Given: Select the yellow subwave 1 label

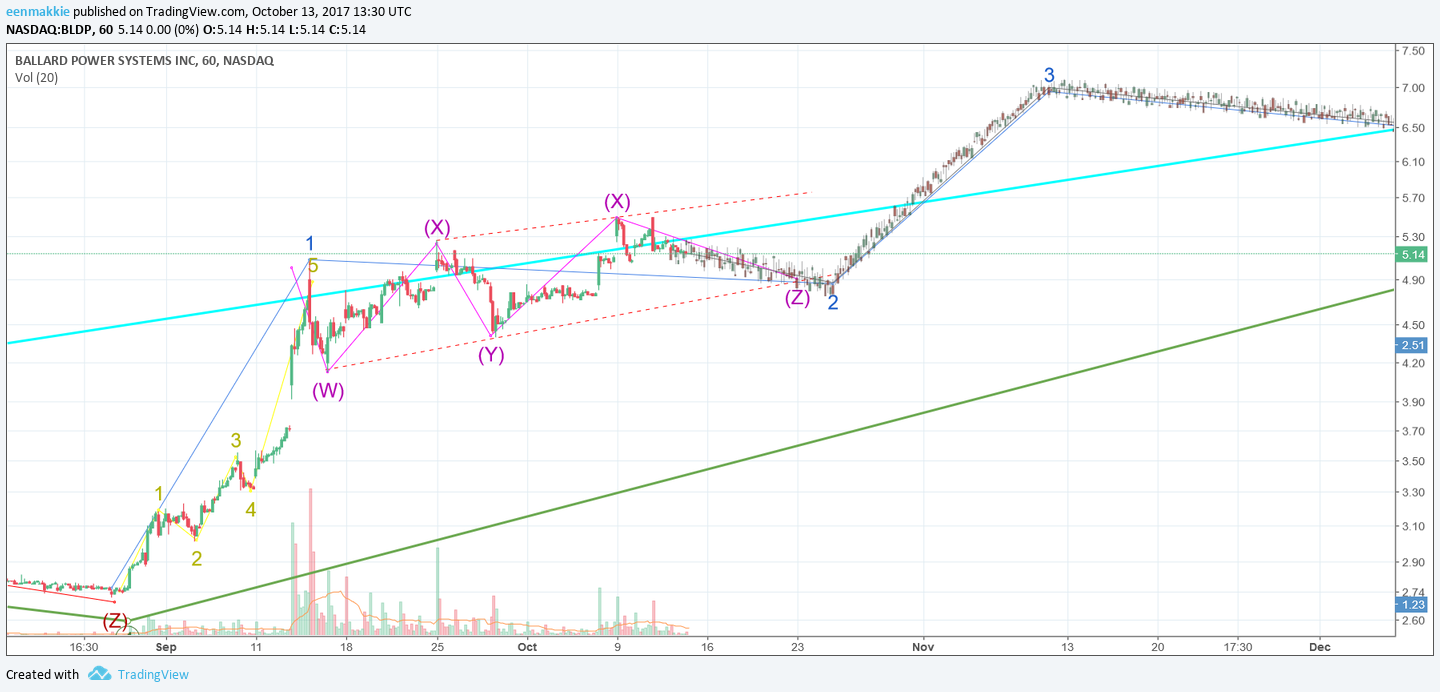Looking at the screenshot, I should (x=159, y=493).
